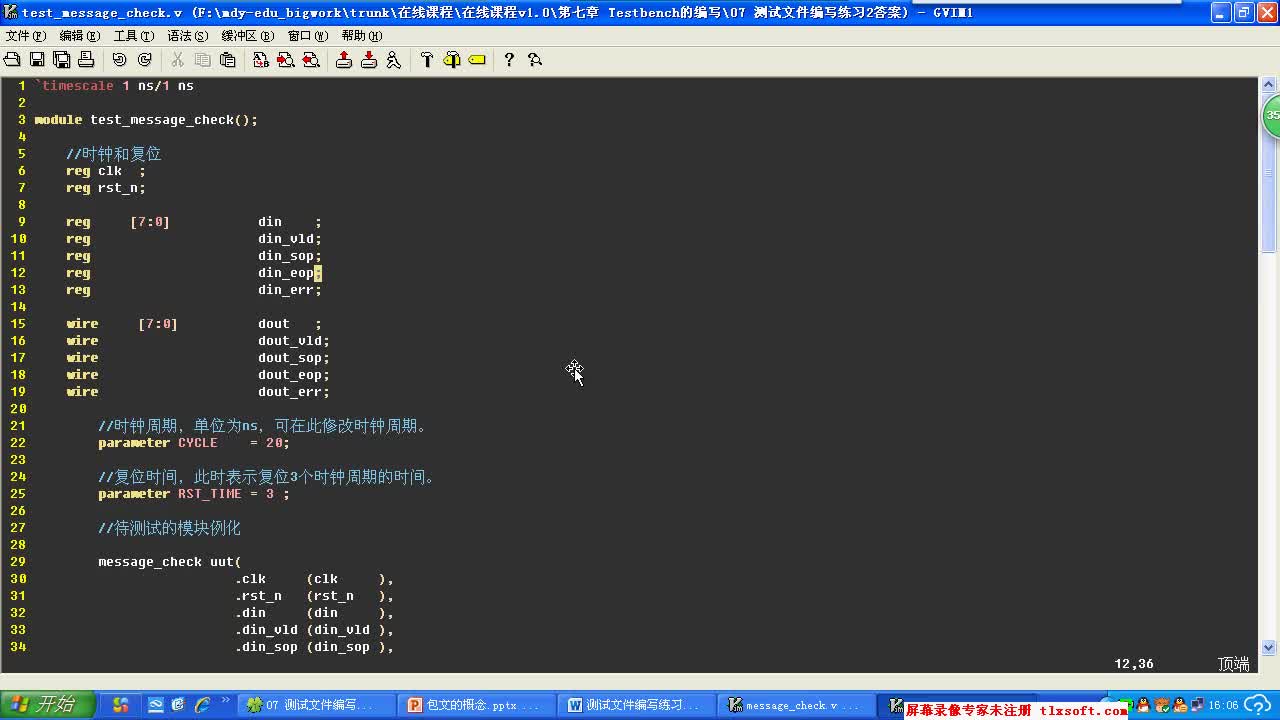Click the vertical scrollbar thumb

(x=1269, y=174)
